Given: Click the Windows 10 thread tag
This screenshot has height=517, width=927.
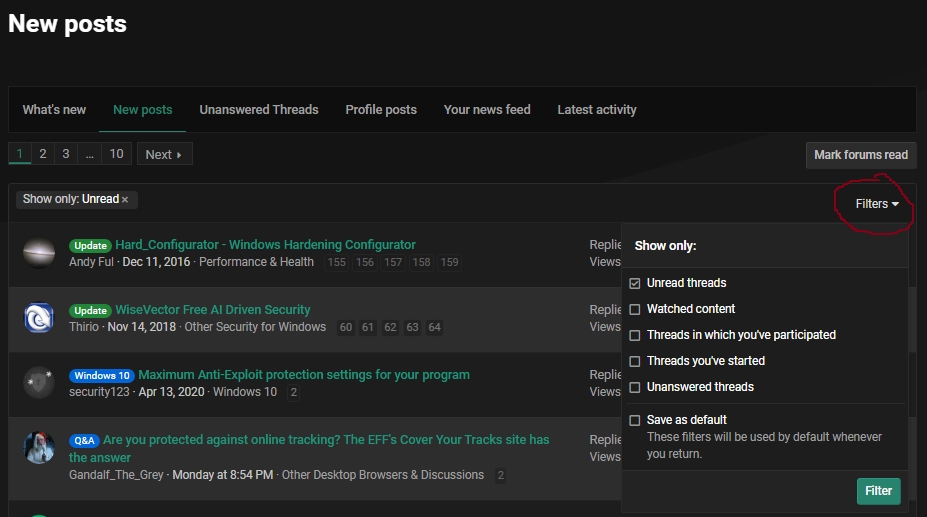Looking at the screenshot, I should (102, 376).
